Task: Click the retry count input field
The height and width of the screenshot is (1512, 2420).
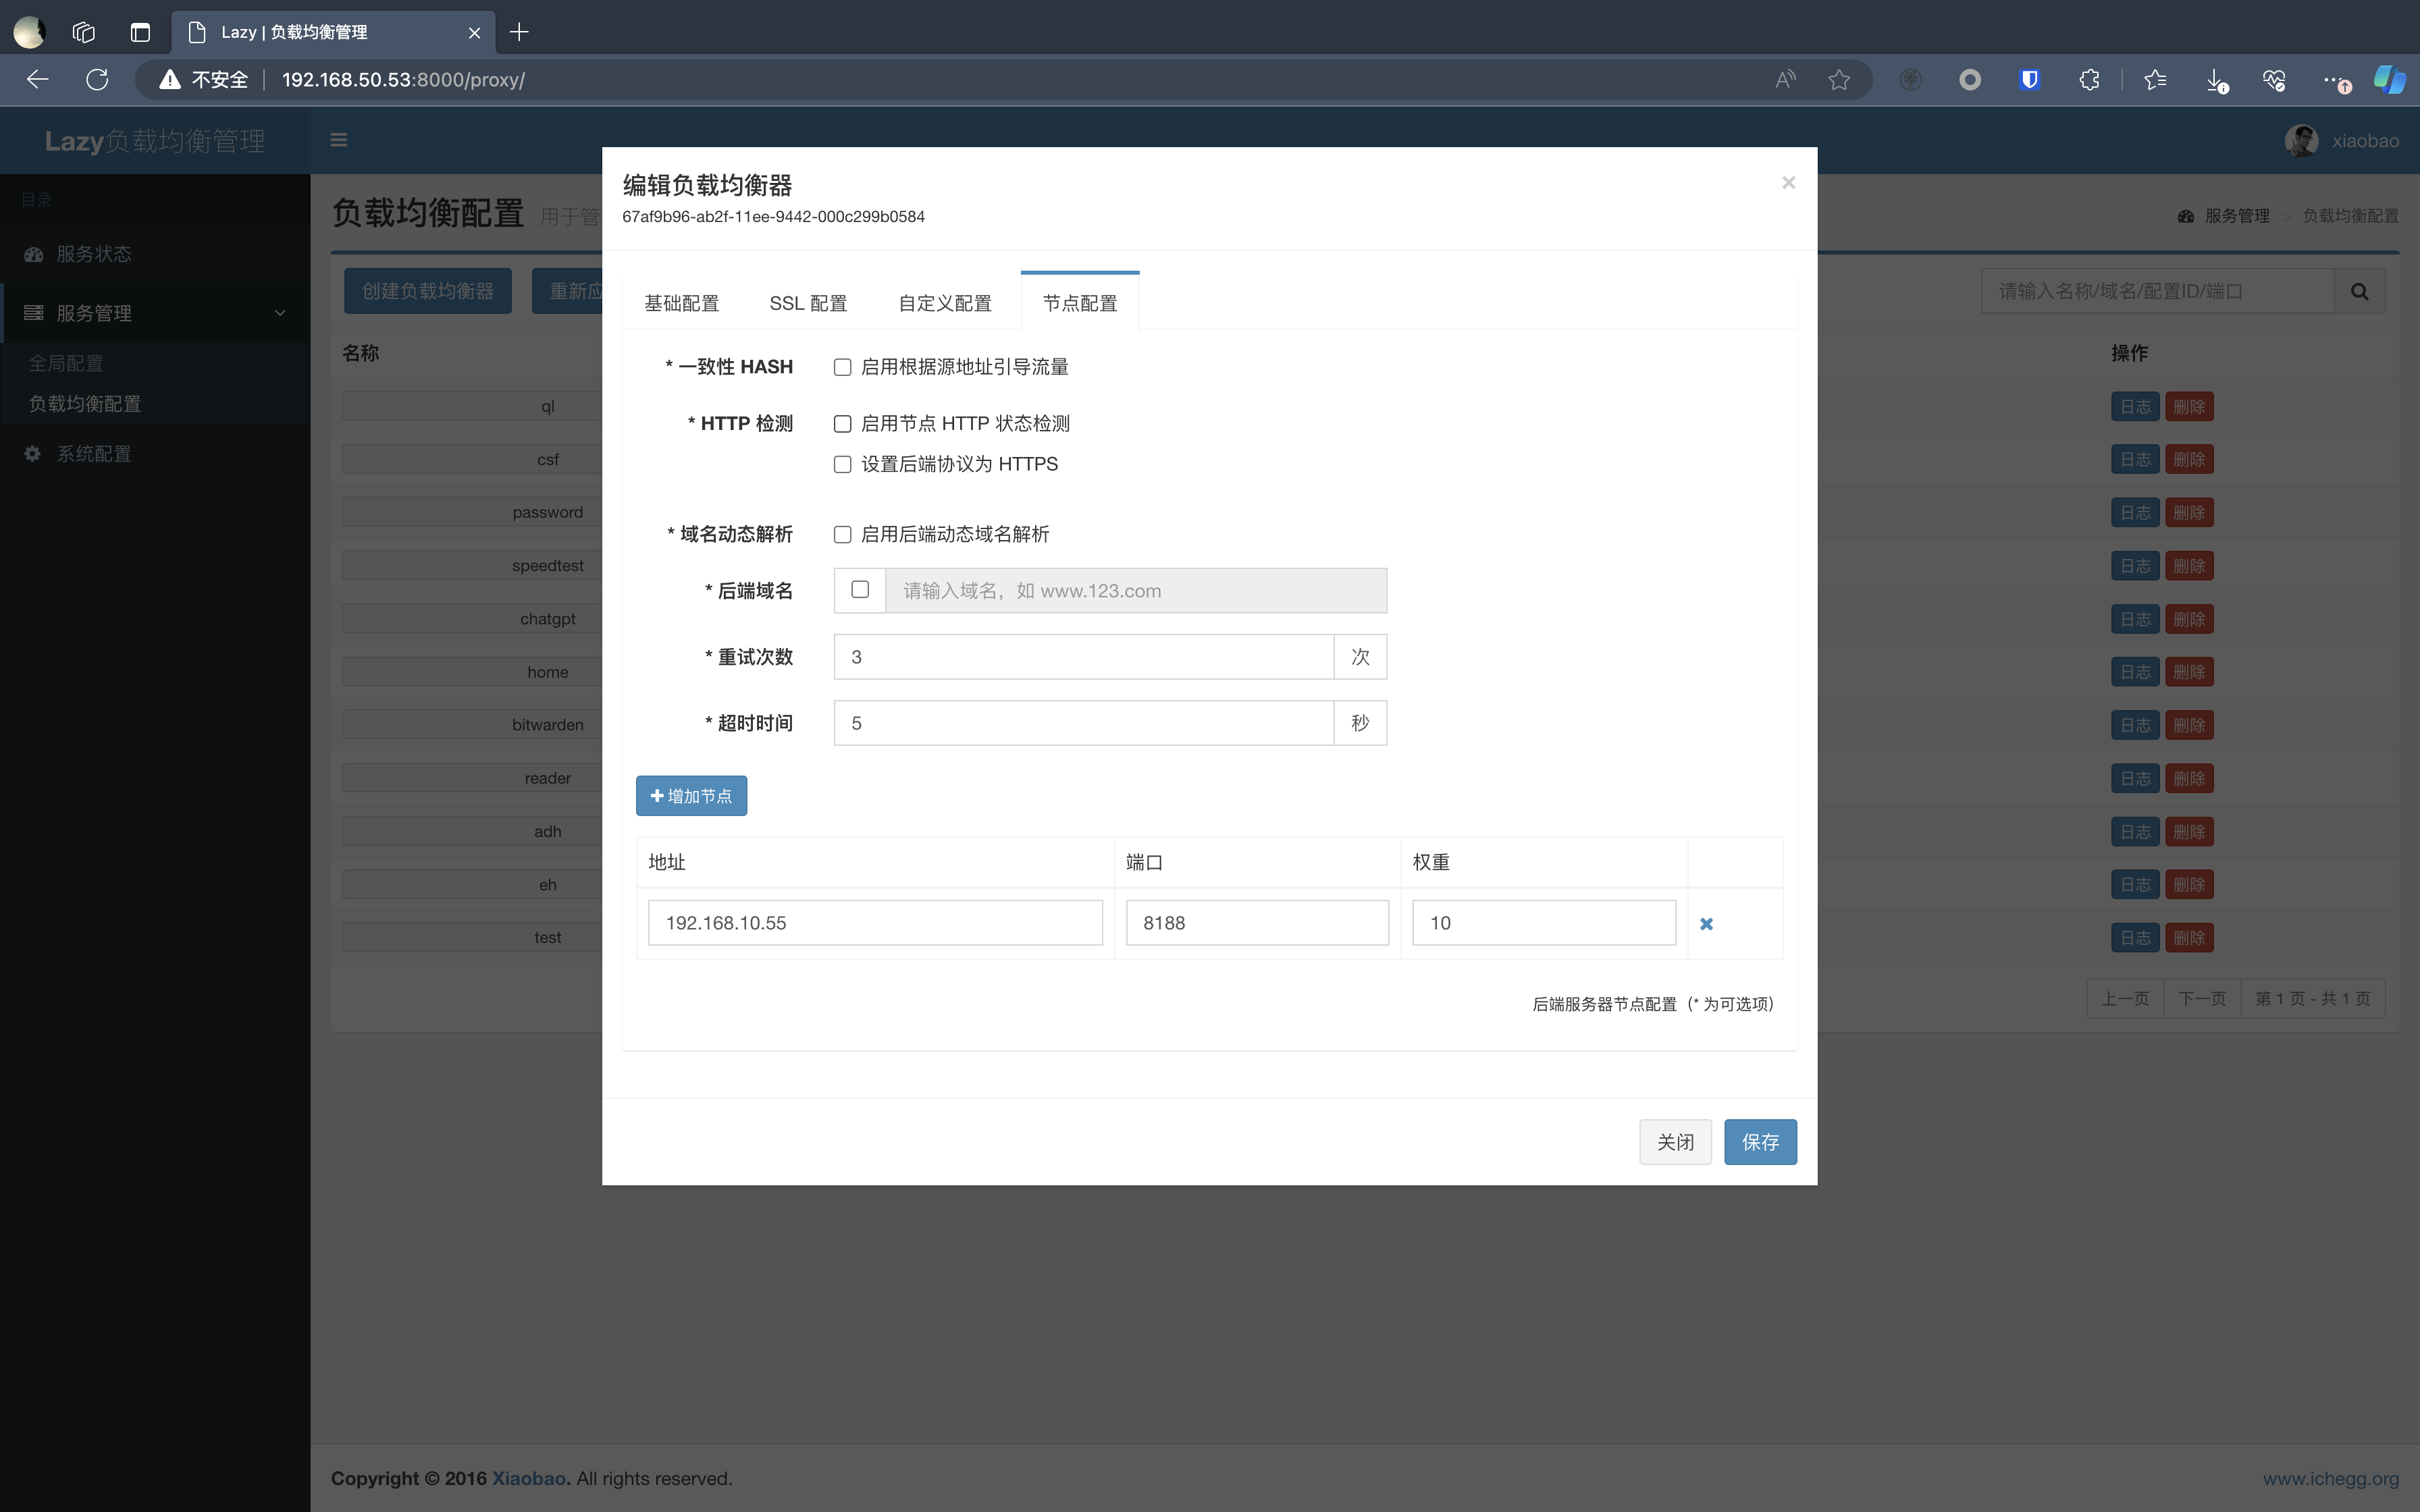Action: tap(1083, 657)
